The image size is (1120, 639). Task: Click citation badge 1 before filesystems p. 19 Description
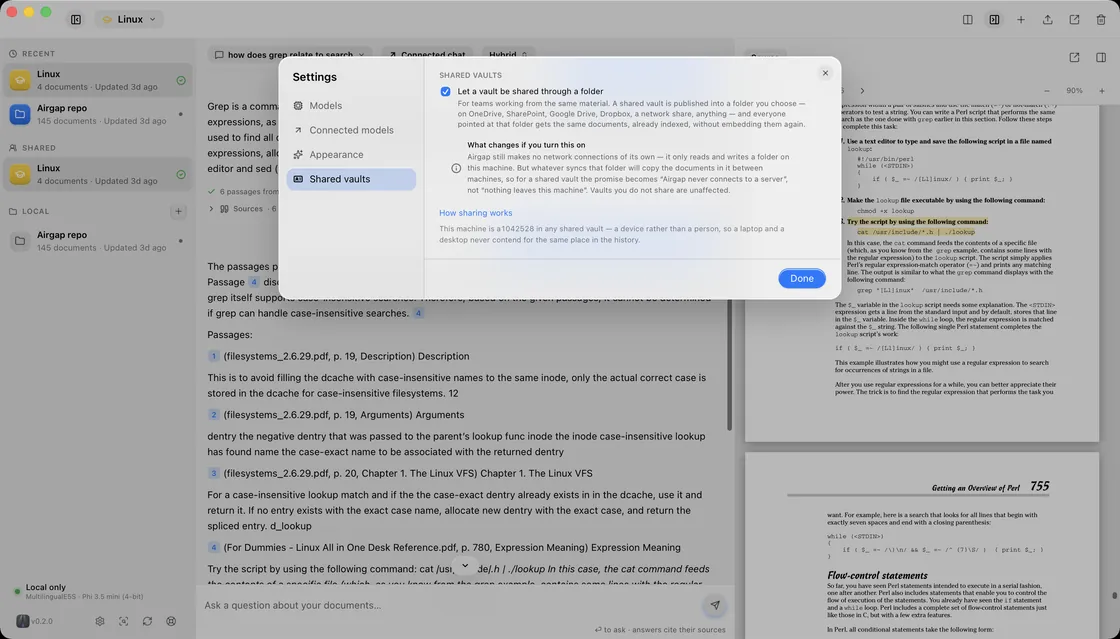pyautogui.click(x=214, y=356)
